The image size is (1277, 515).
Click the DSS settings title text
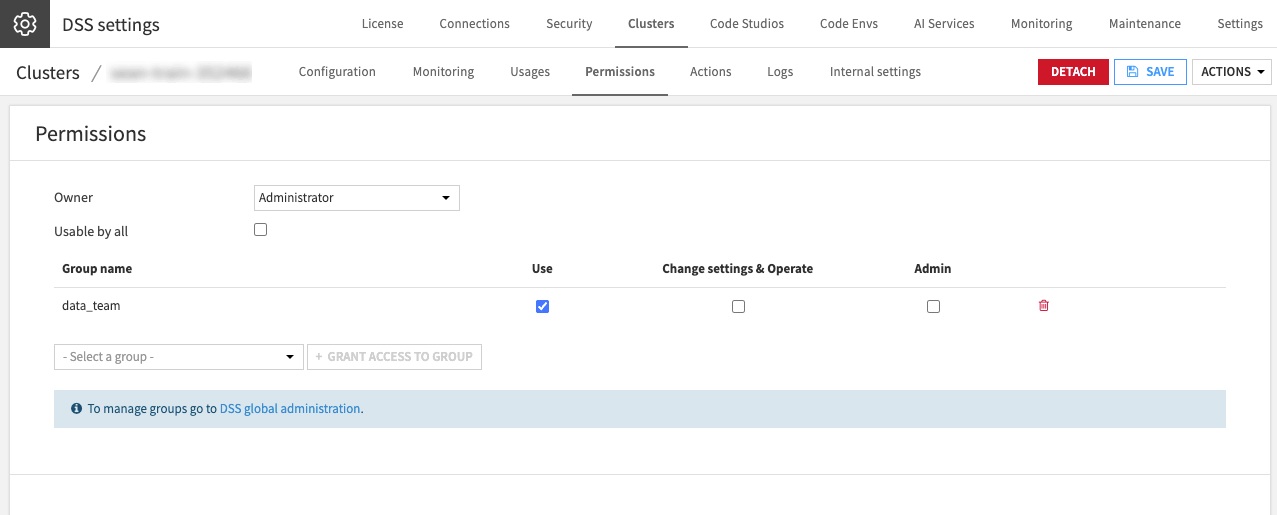(111, 25)
